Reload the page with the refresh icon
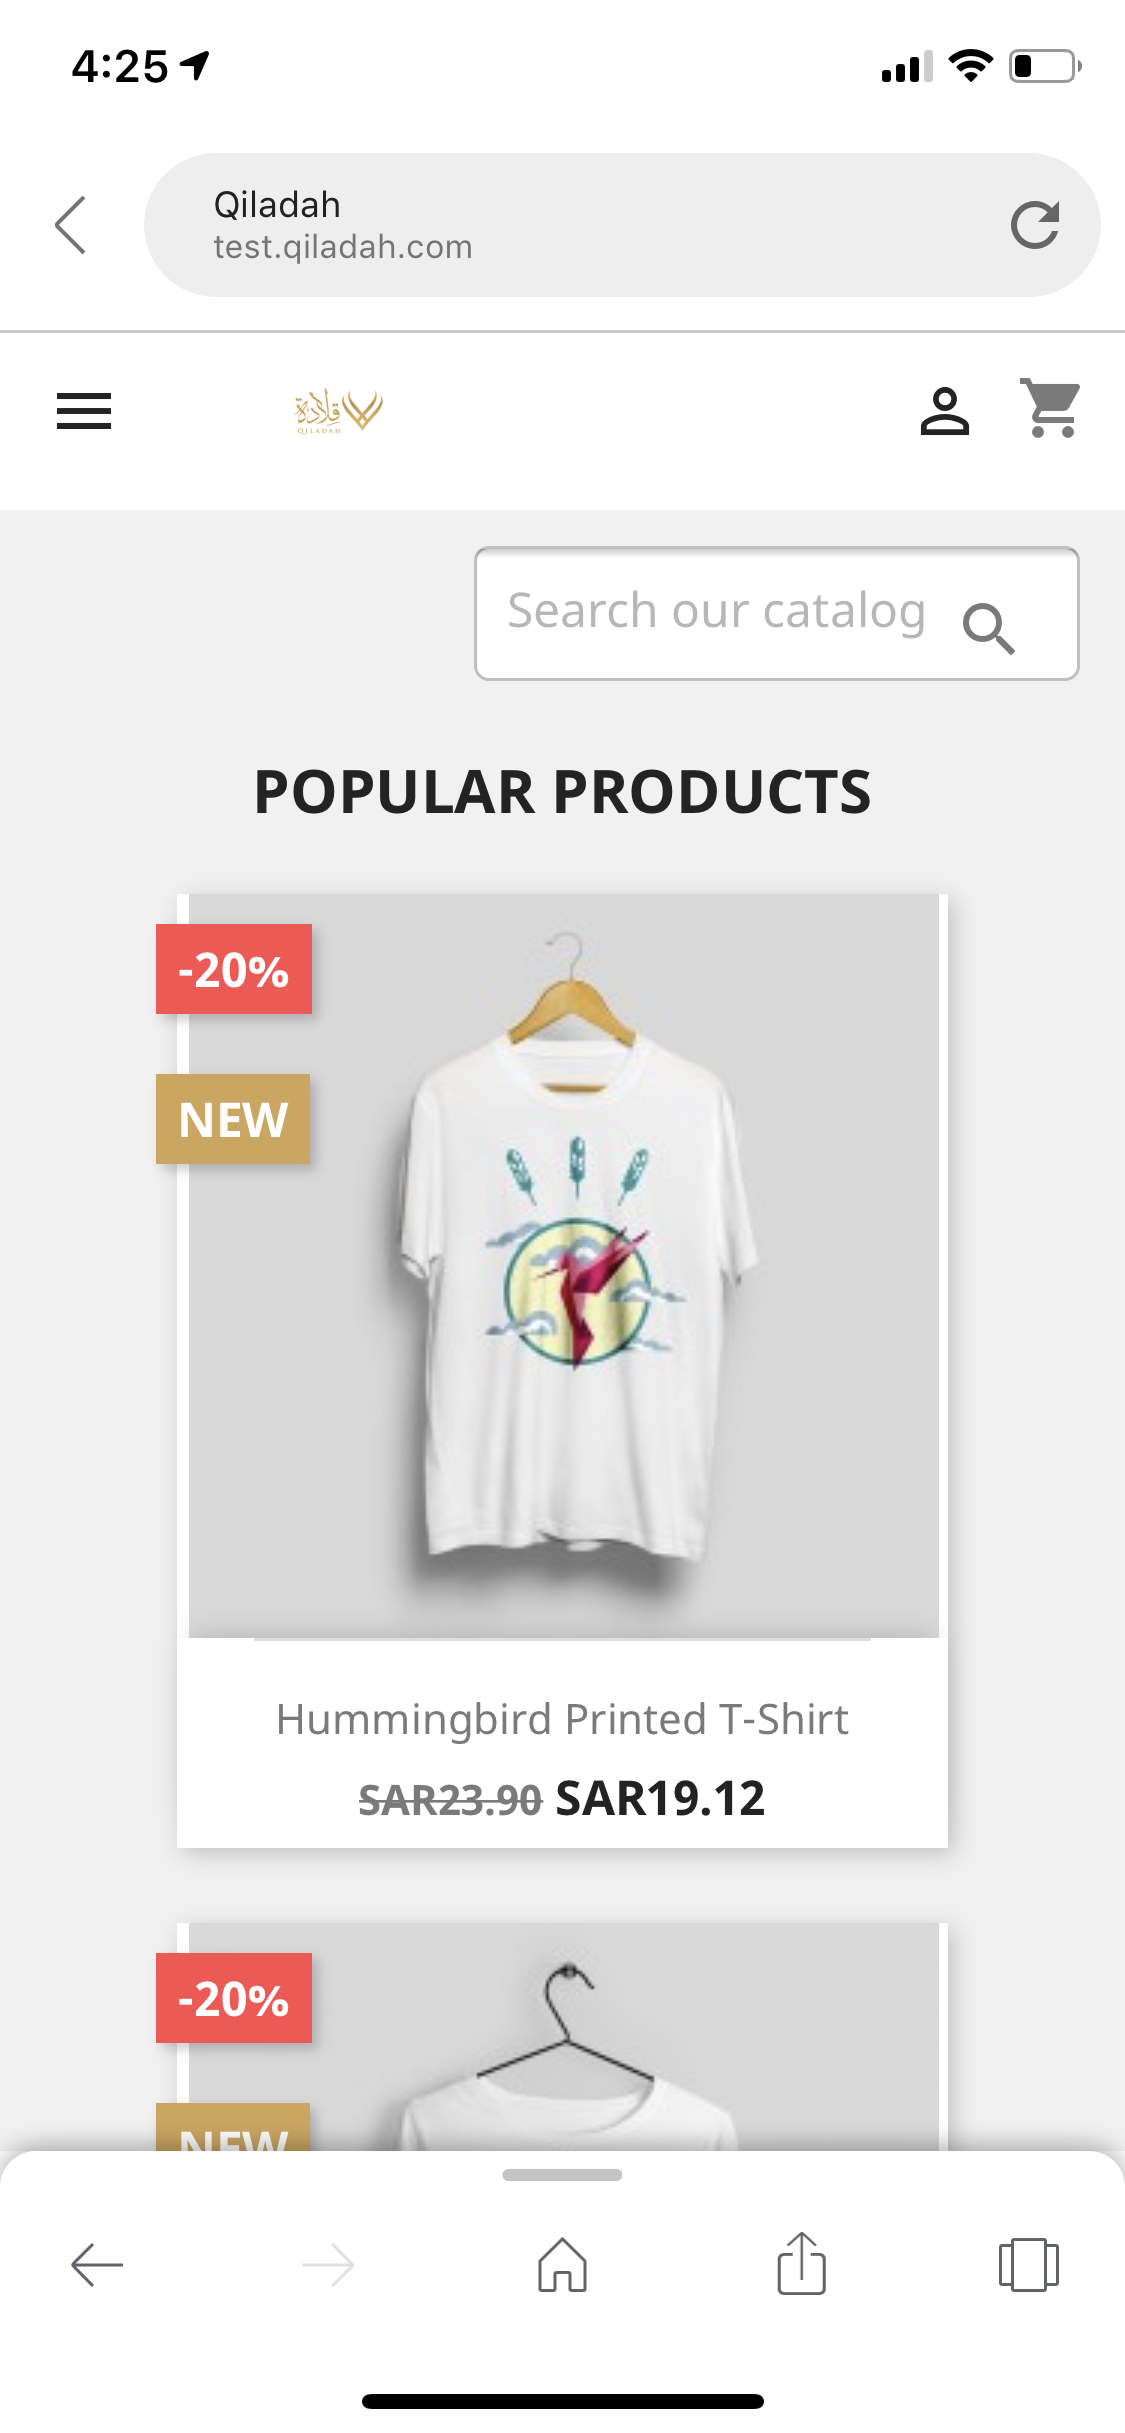 coord(1034,225)
